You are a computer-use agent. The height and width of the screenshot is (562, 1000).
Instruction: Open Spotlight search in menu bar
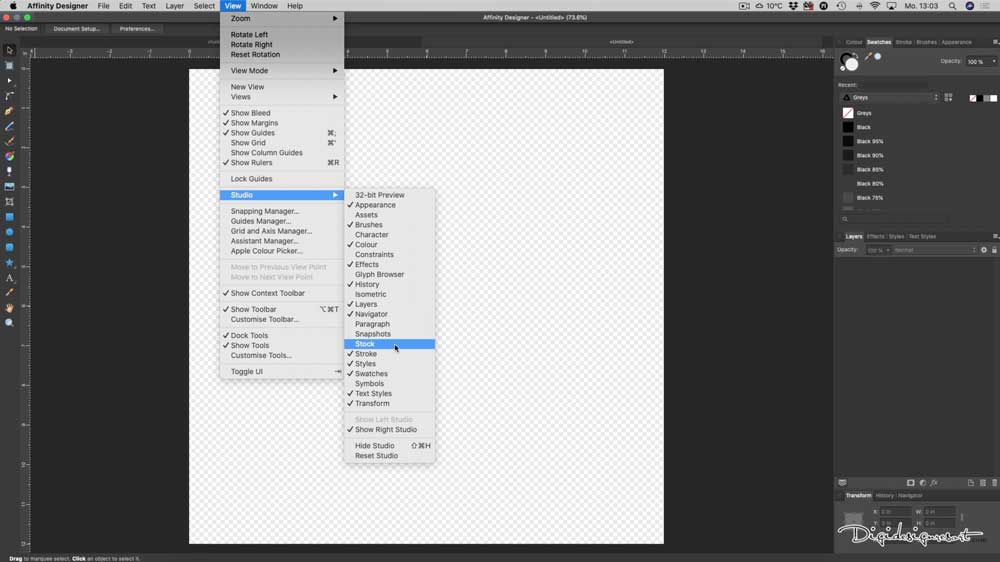(x=952, y=6)
